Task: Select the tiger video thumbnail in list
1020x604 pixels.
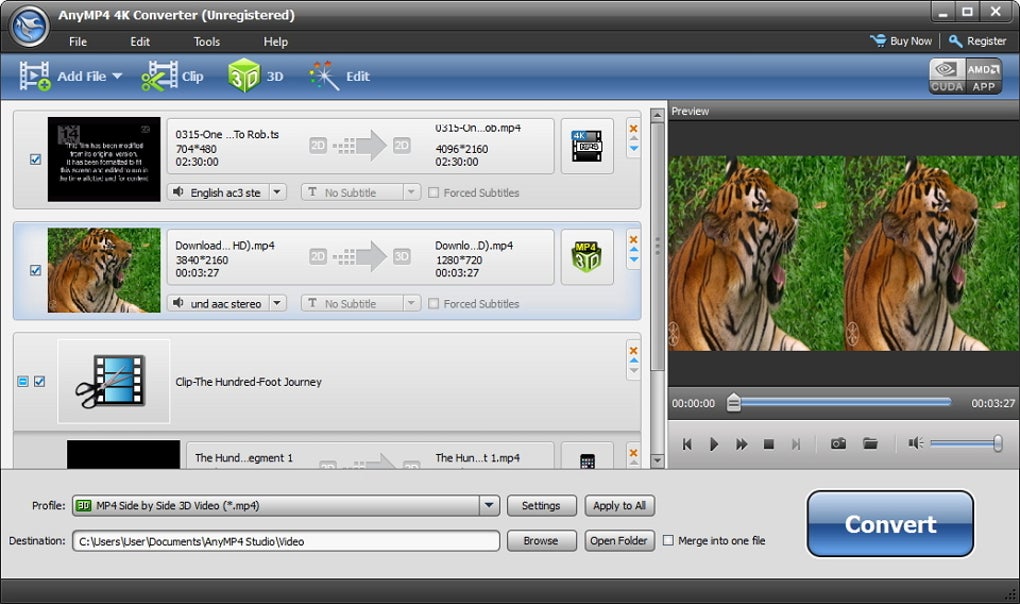Action: [x=104, y=270]
